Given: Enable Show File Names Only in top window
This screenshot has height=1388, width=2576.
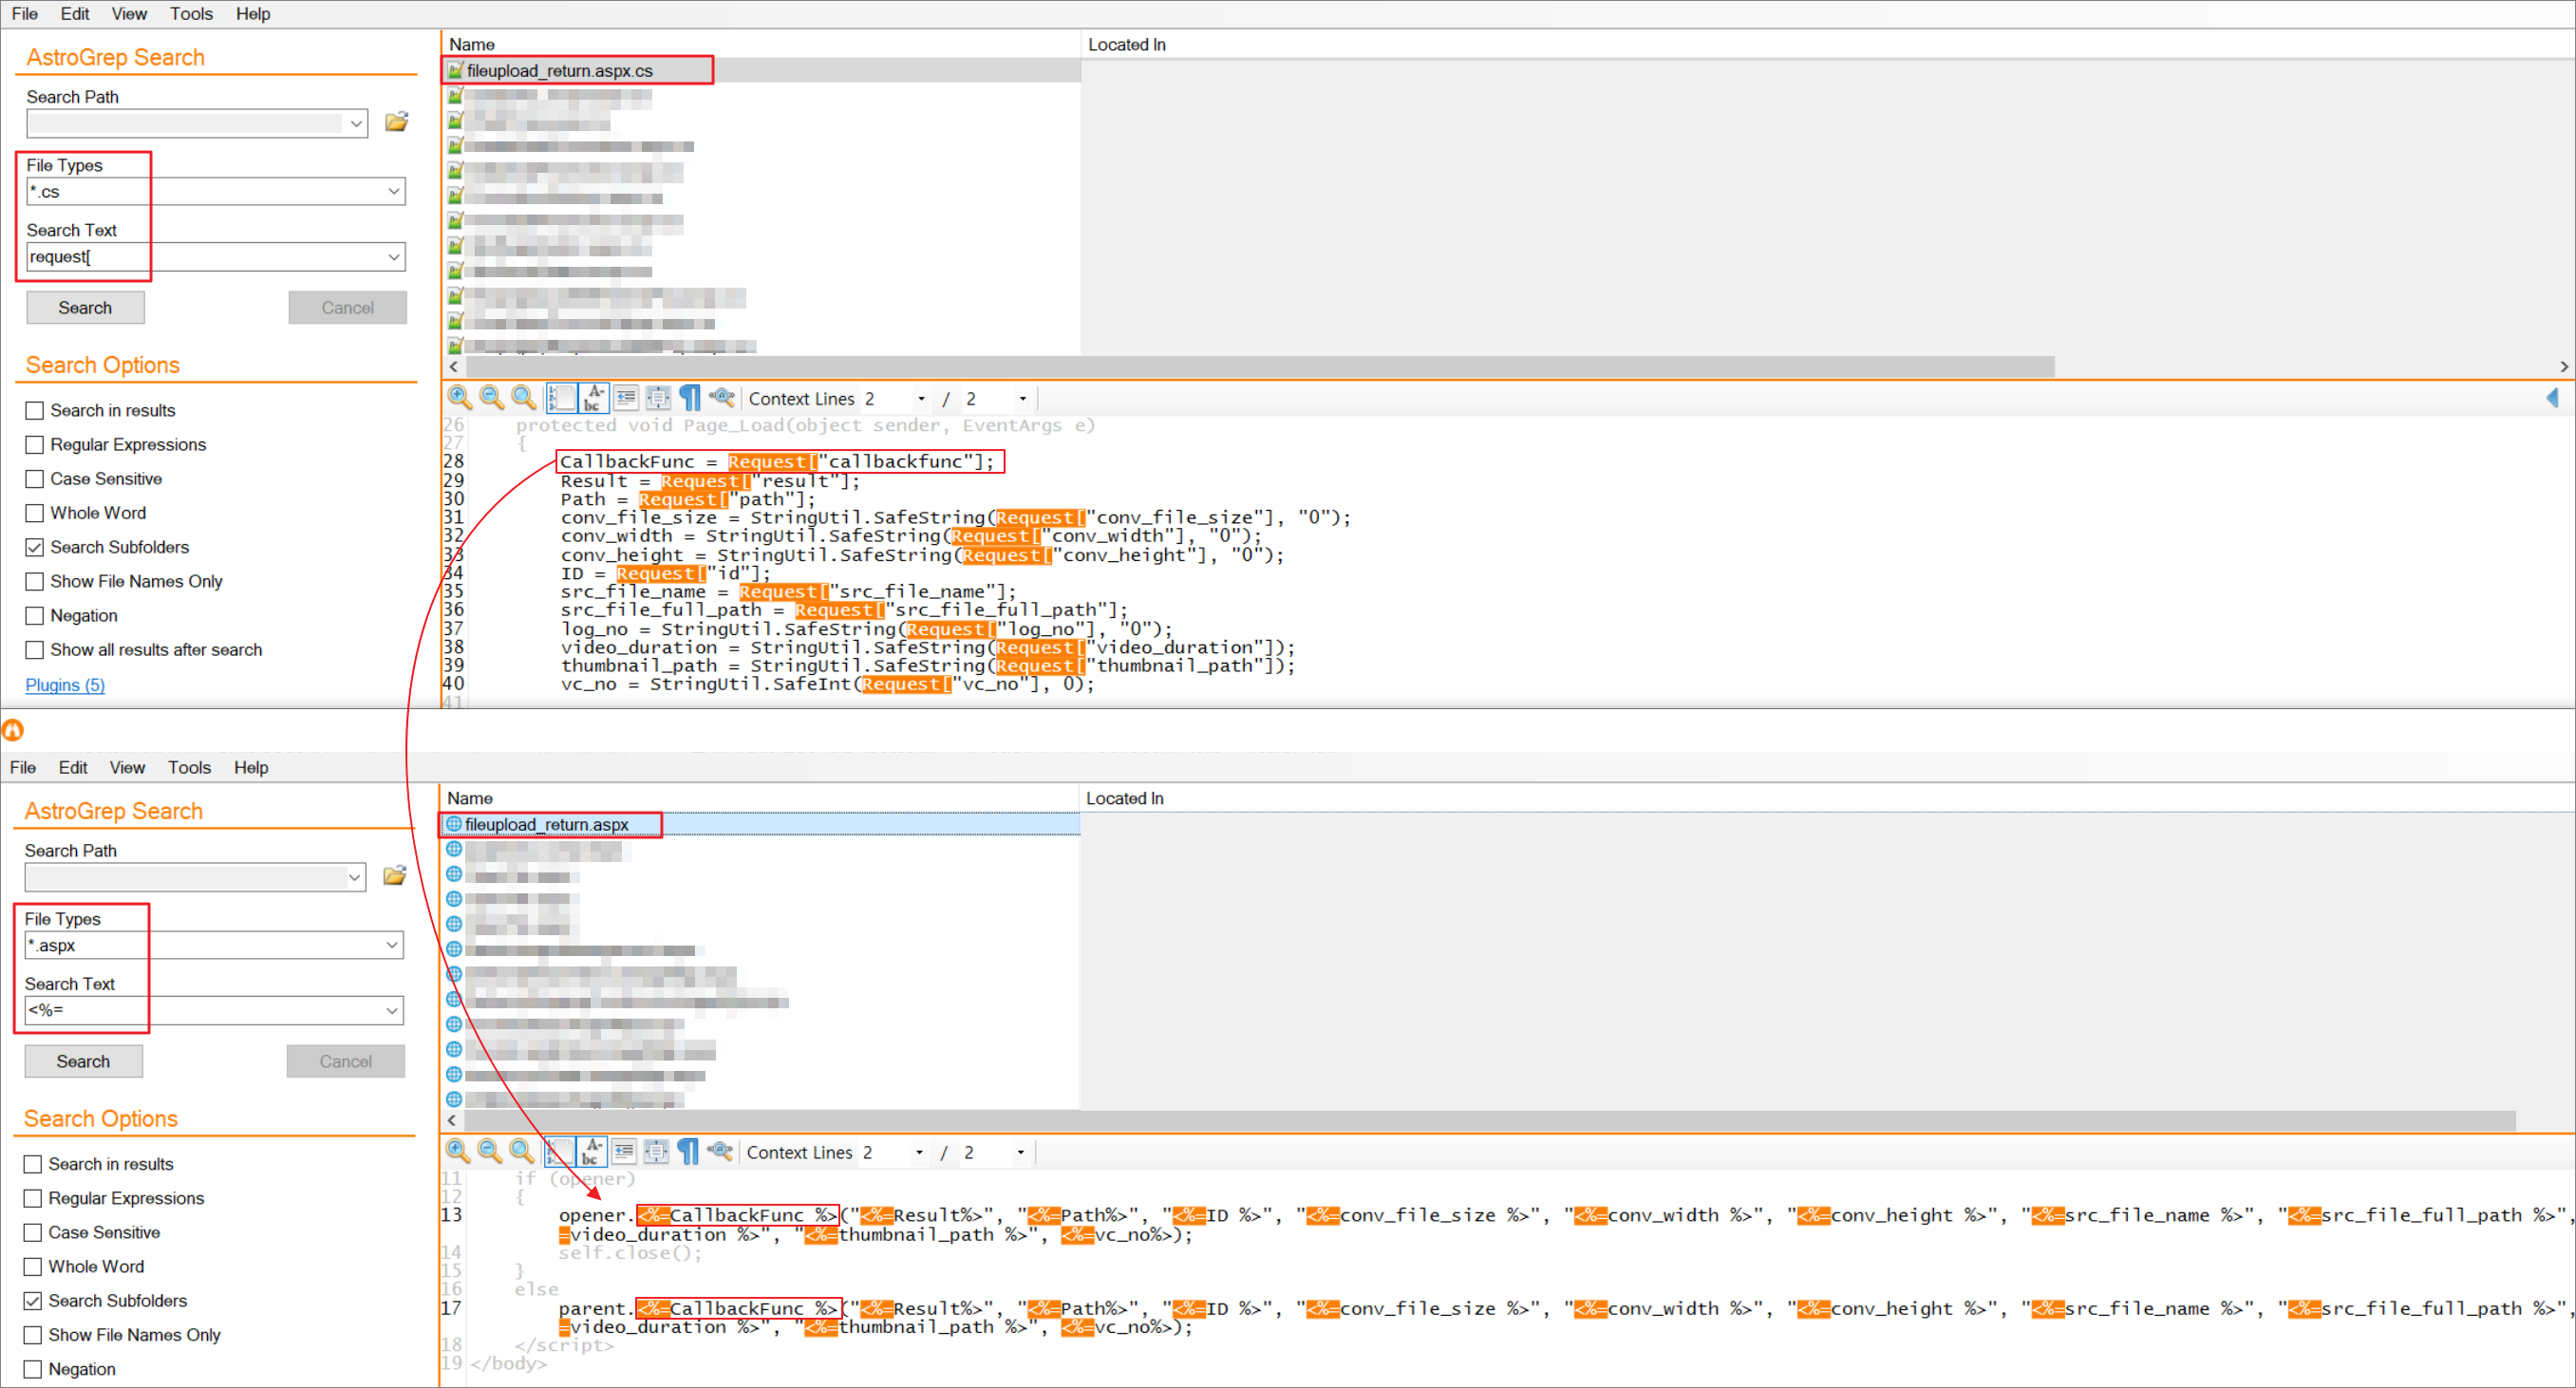Looking at the screenshot, I should click(35, 581).
